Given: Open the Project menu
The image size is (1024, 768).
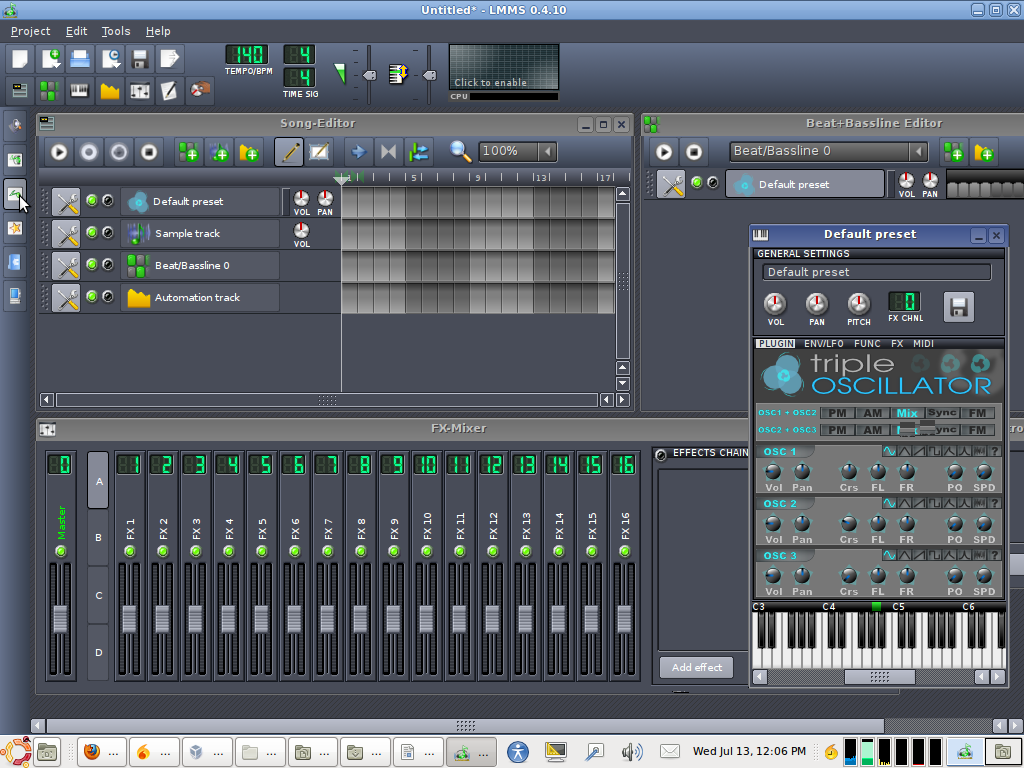Looking at the screenshot, I should tap(30, 31).
